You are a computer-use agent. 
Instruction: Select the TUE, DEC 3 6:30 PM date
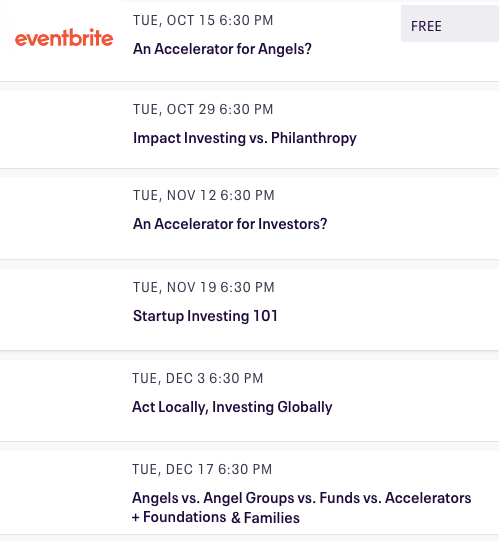[198, 379]
